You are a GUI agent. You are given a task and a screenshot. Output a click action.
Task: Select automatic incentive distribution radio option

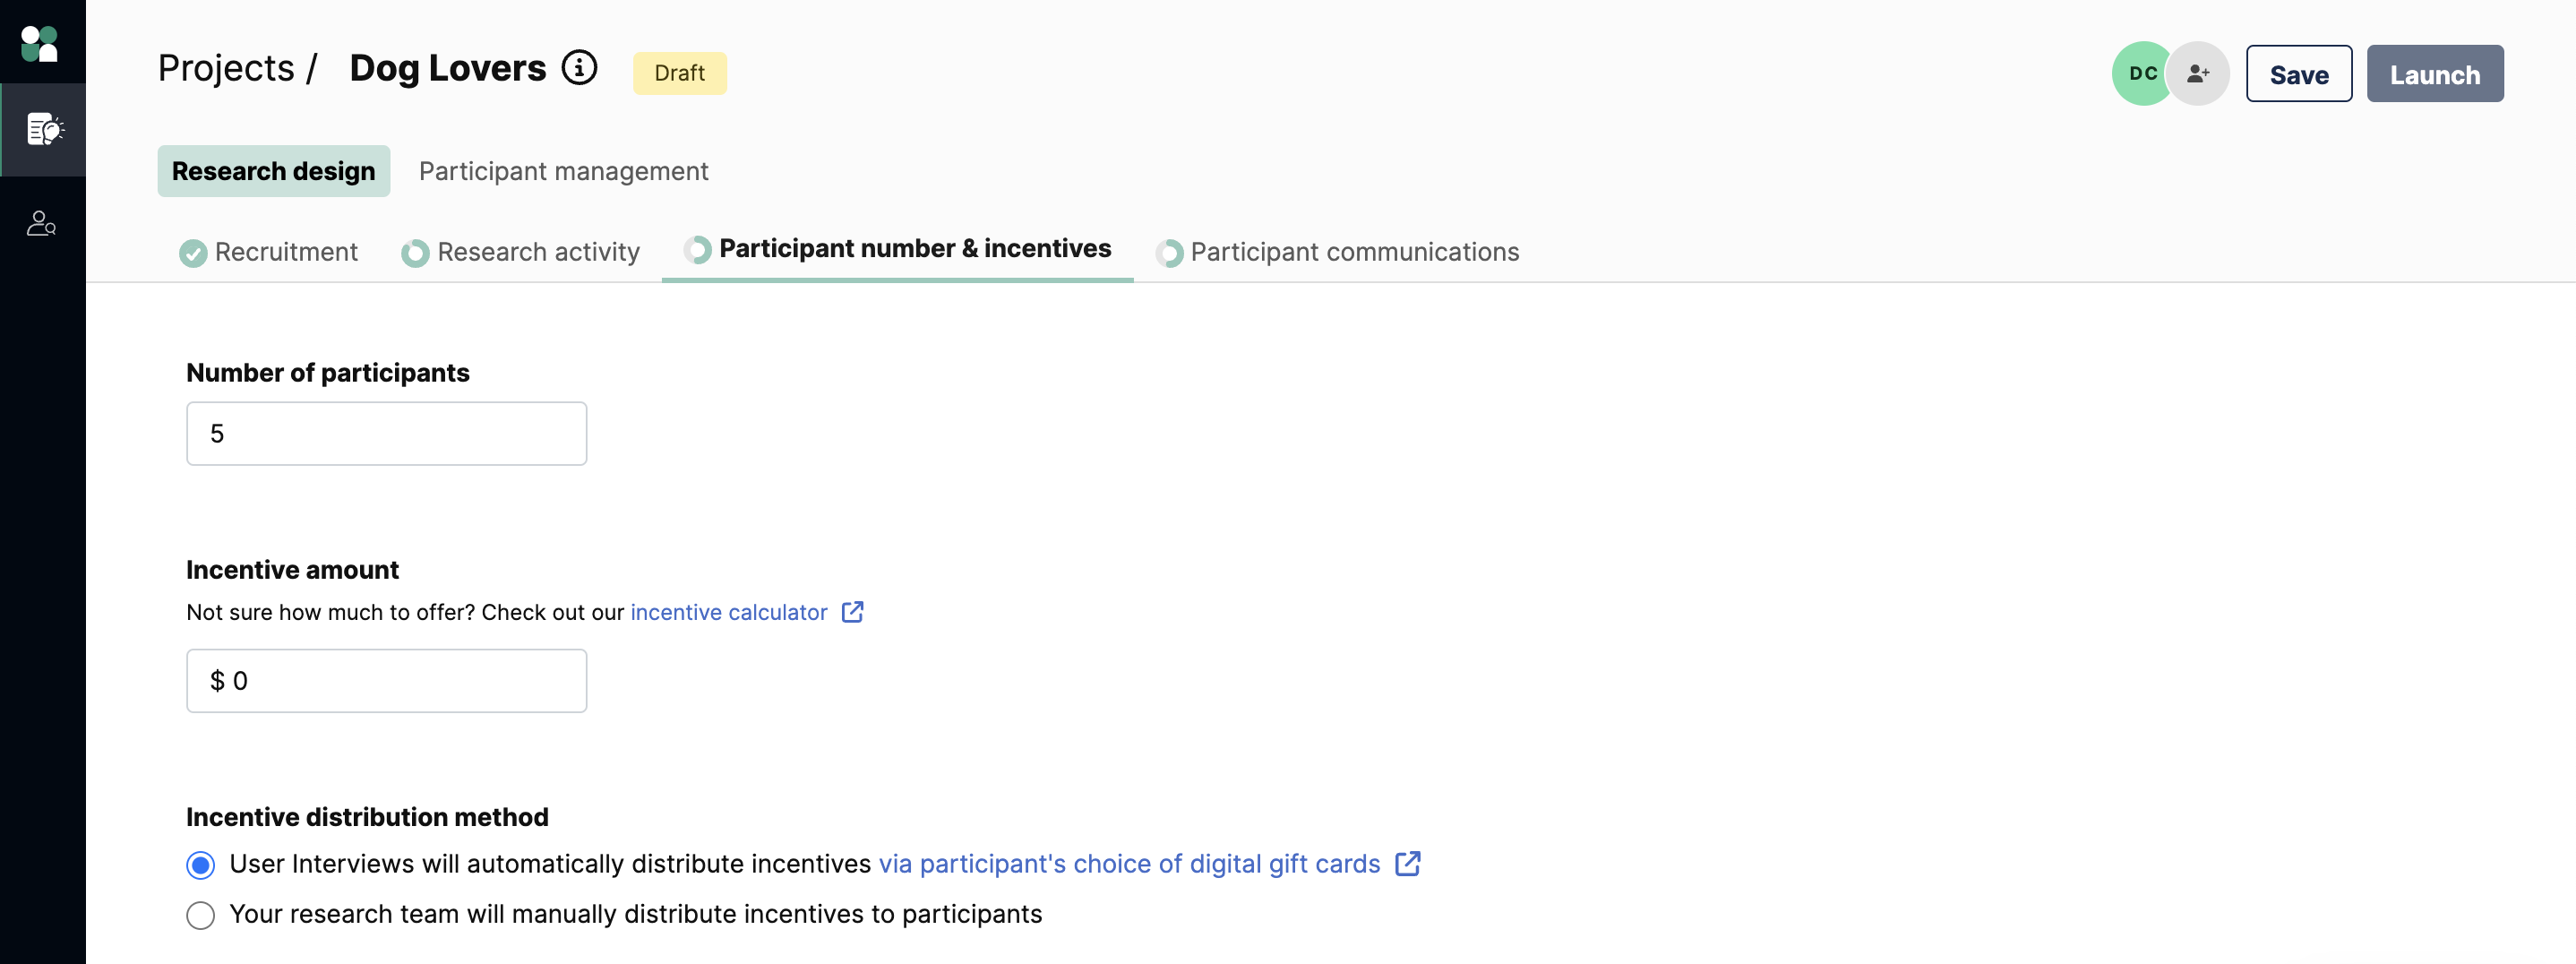(201, 865)
